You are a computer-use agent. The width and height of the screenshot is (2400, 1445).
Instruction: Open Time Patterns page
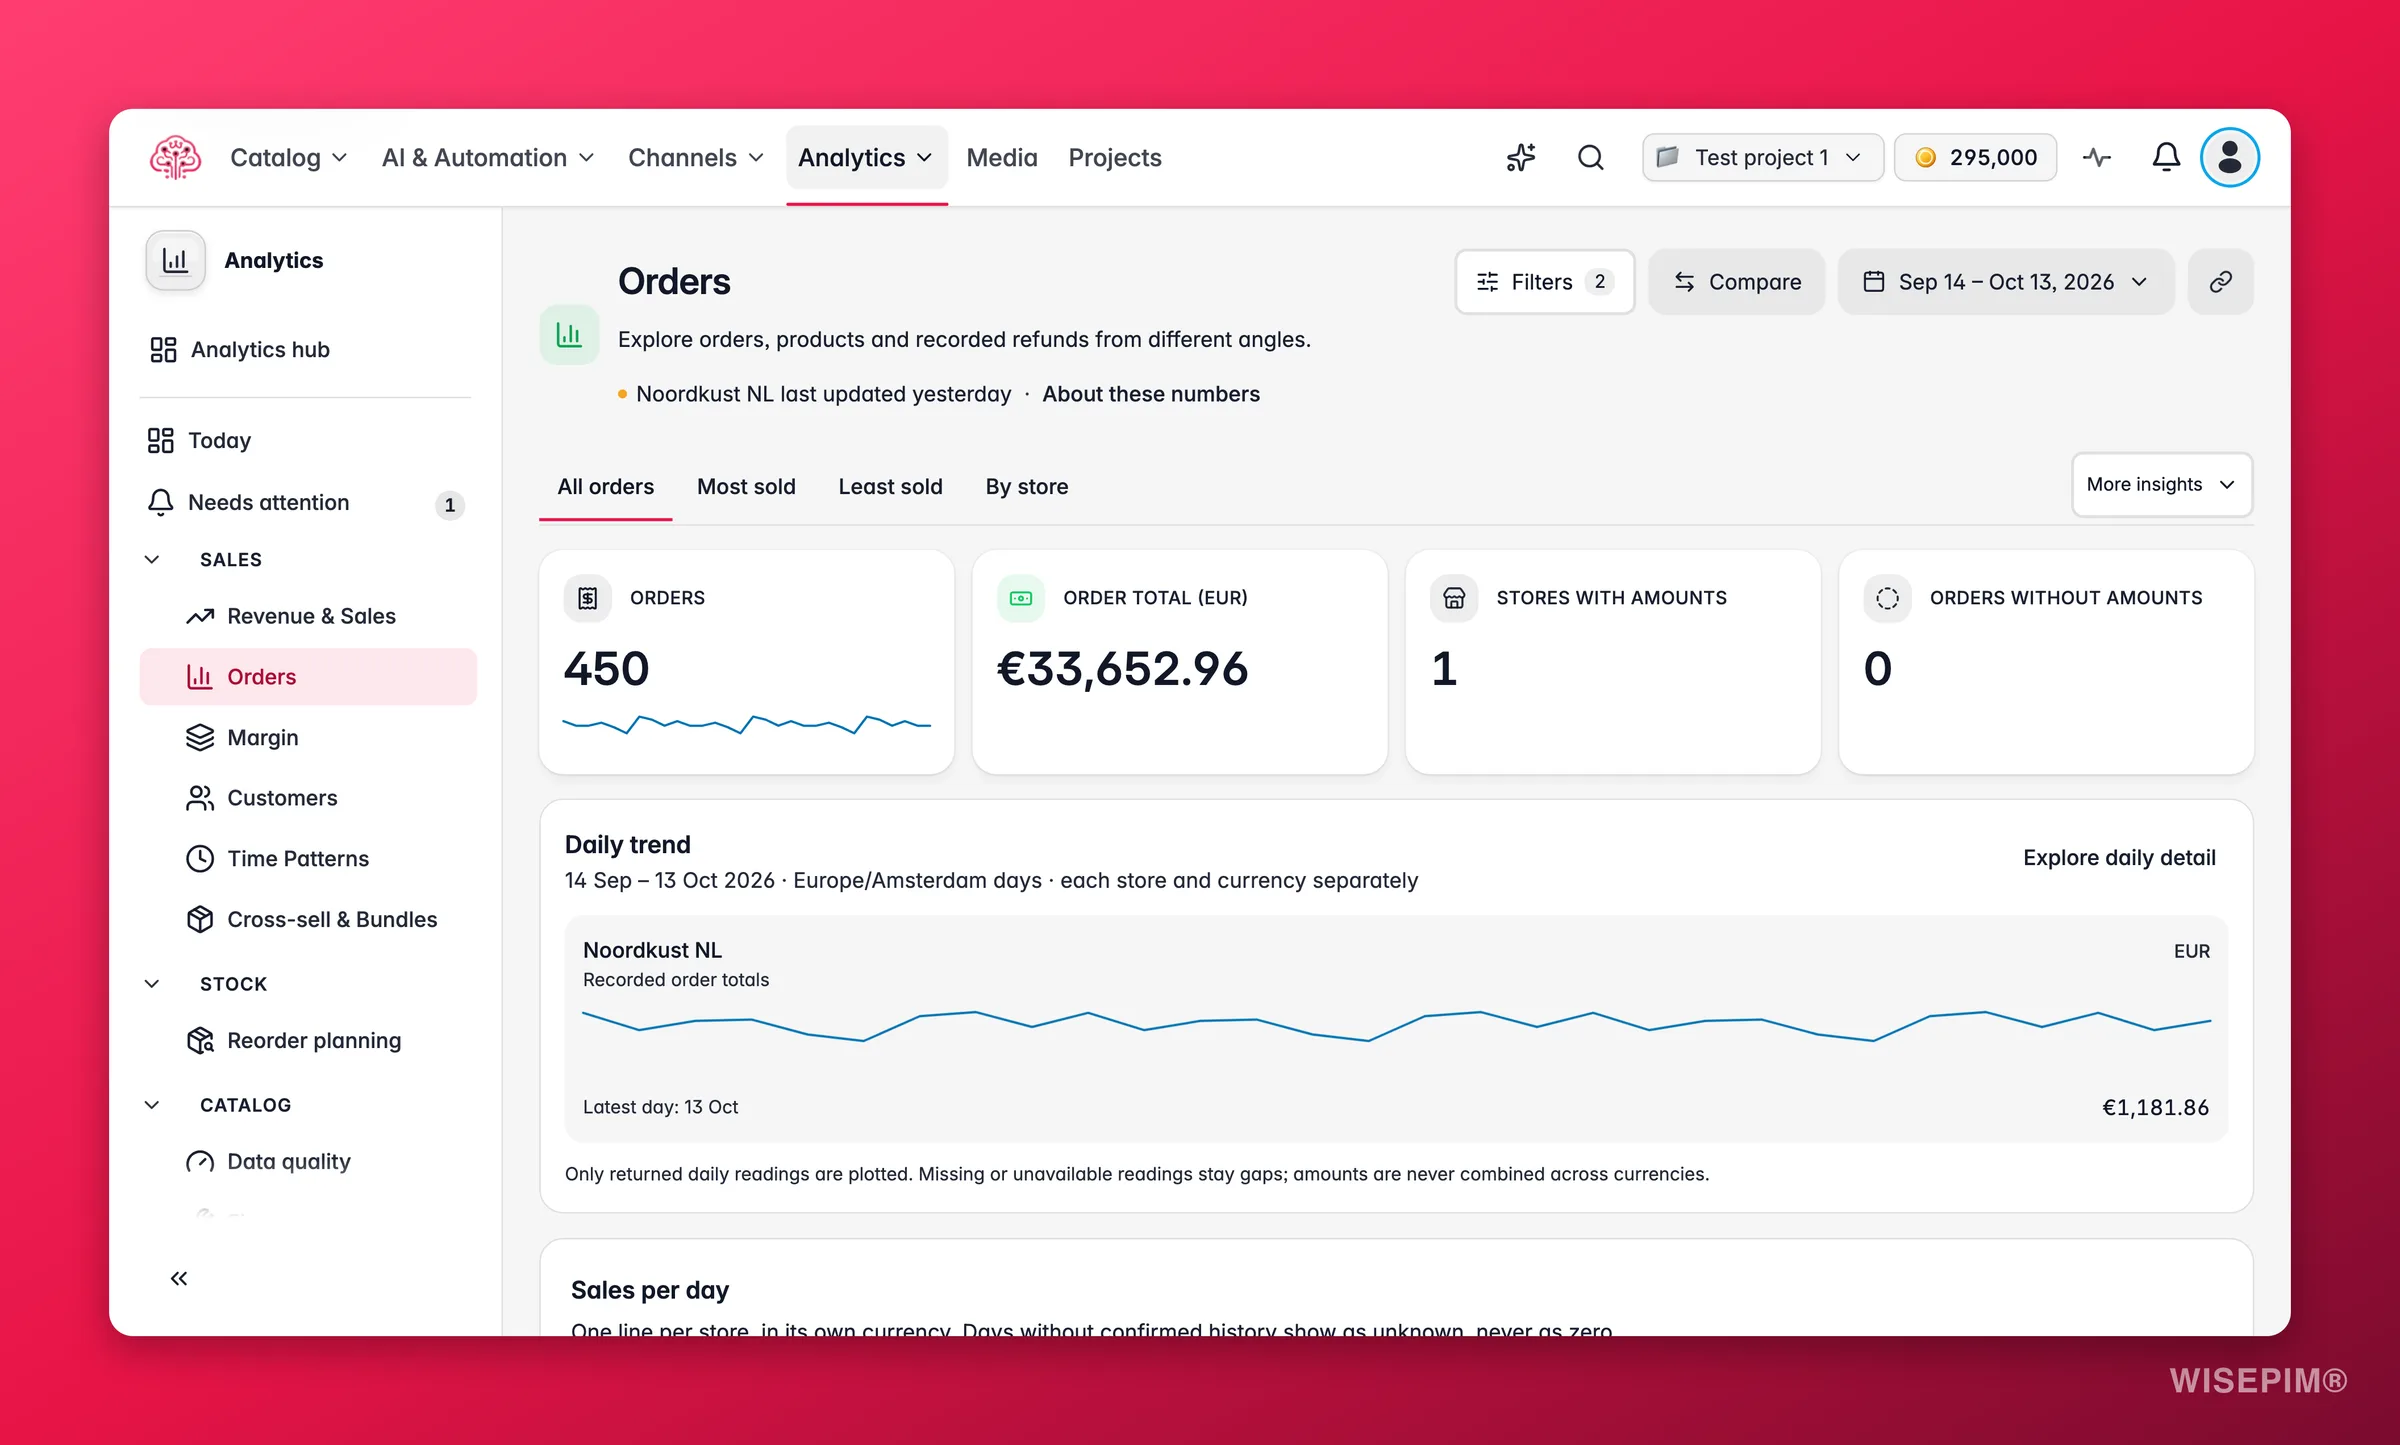(308, 858)
